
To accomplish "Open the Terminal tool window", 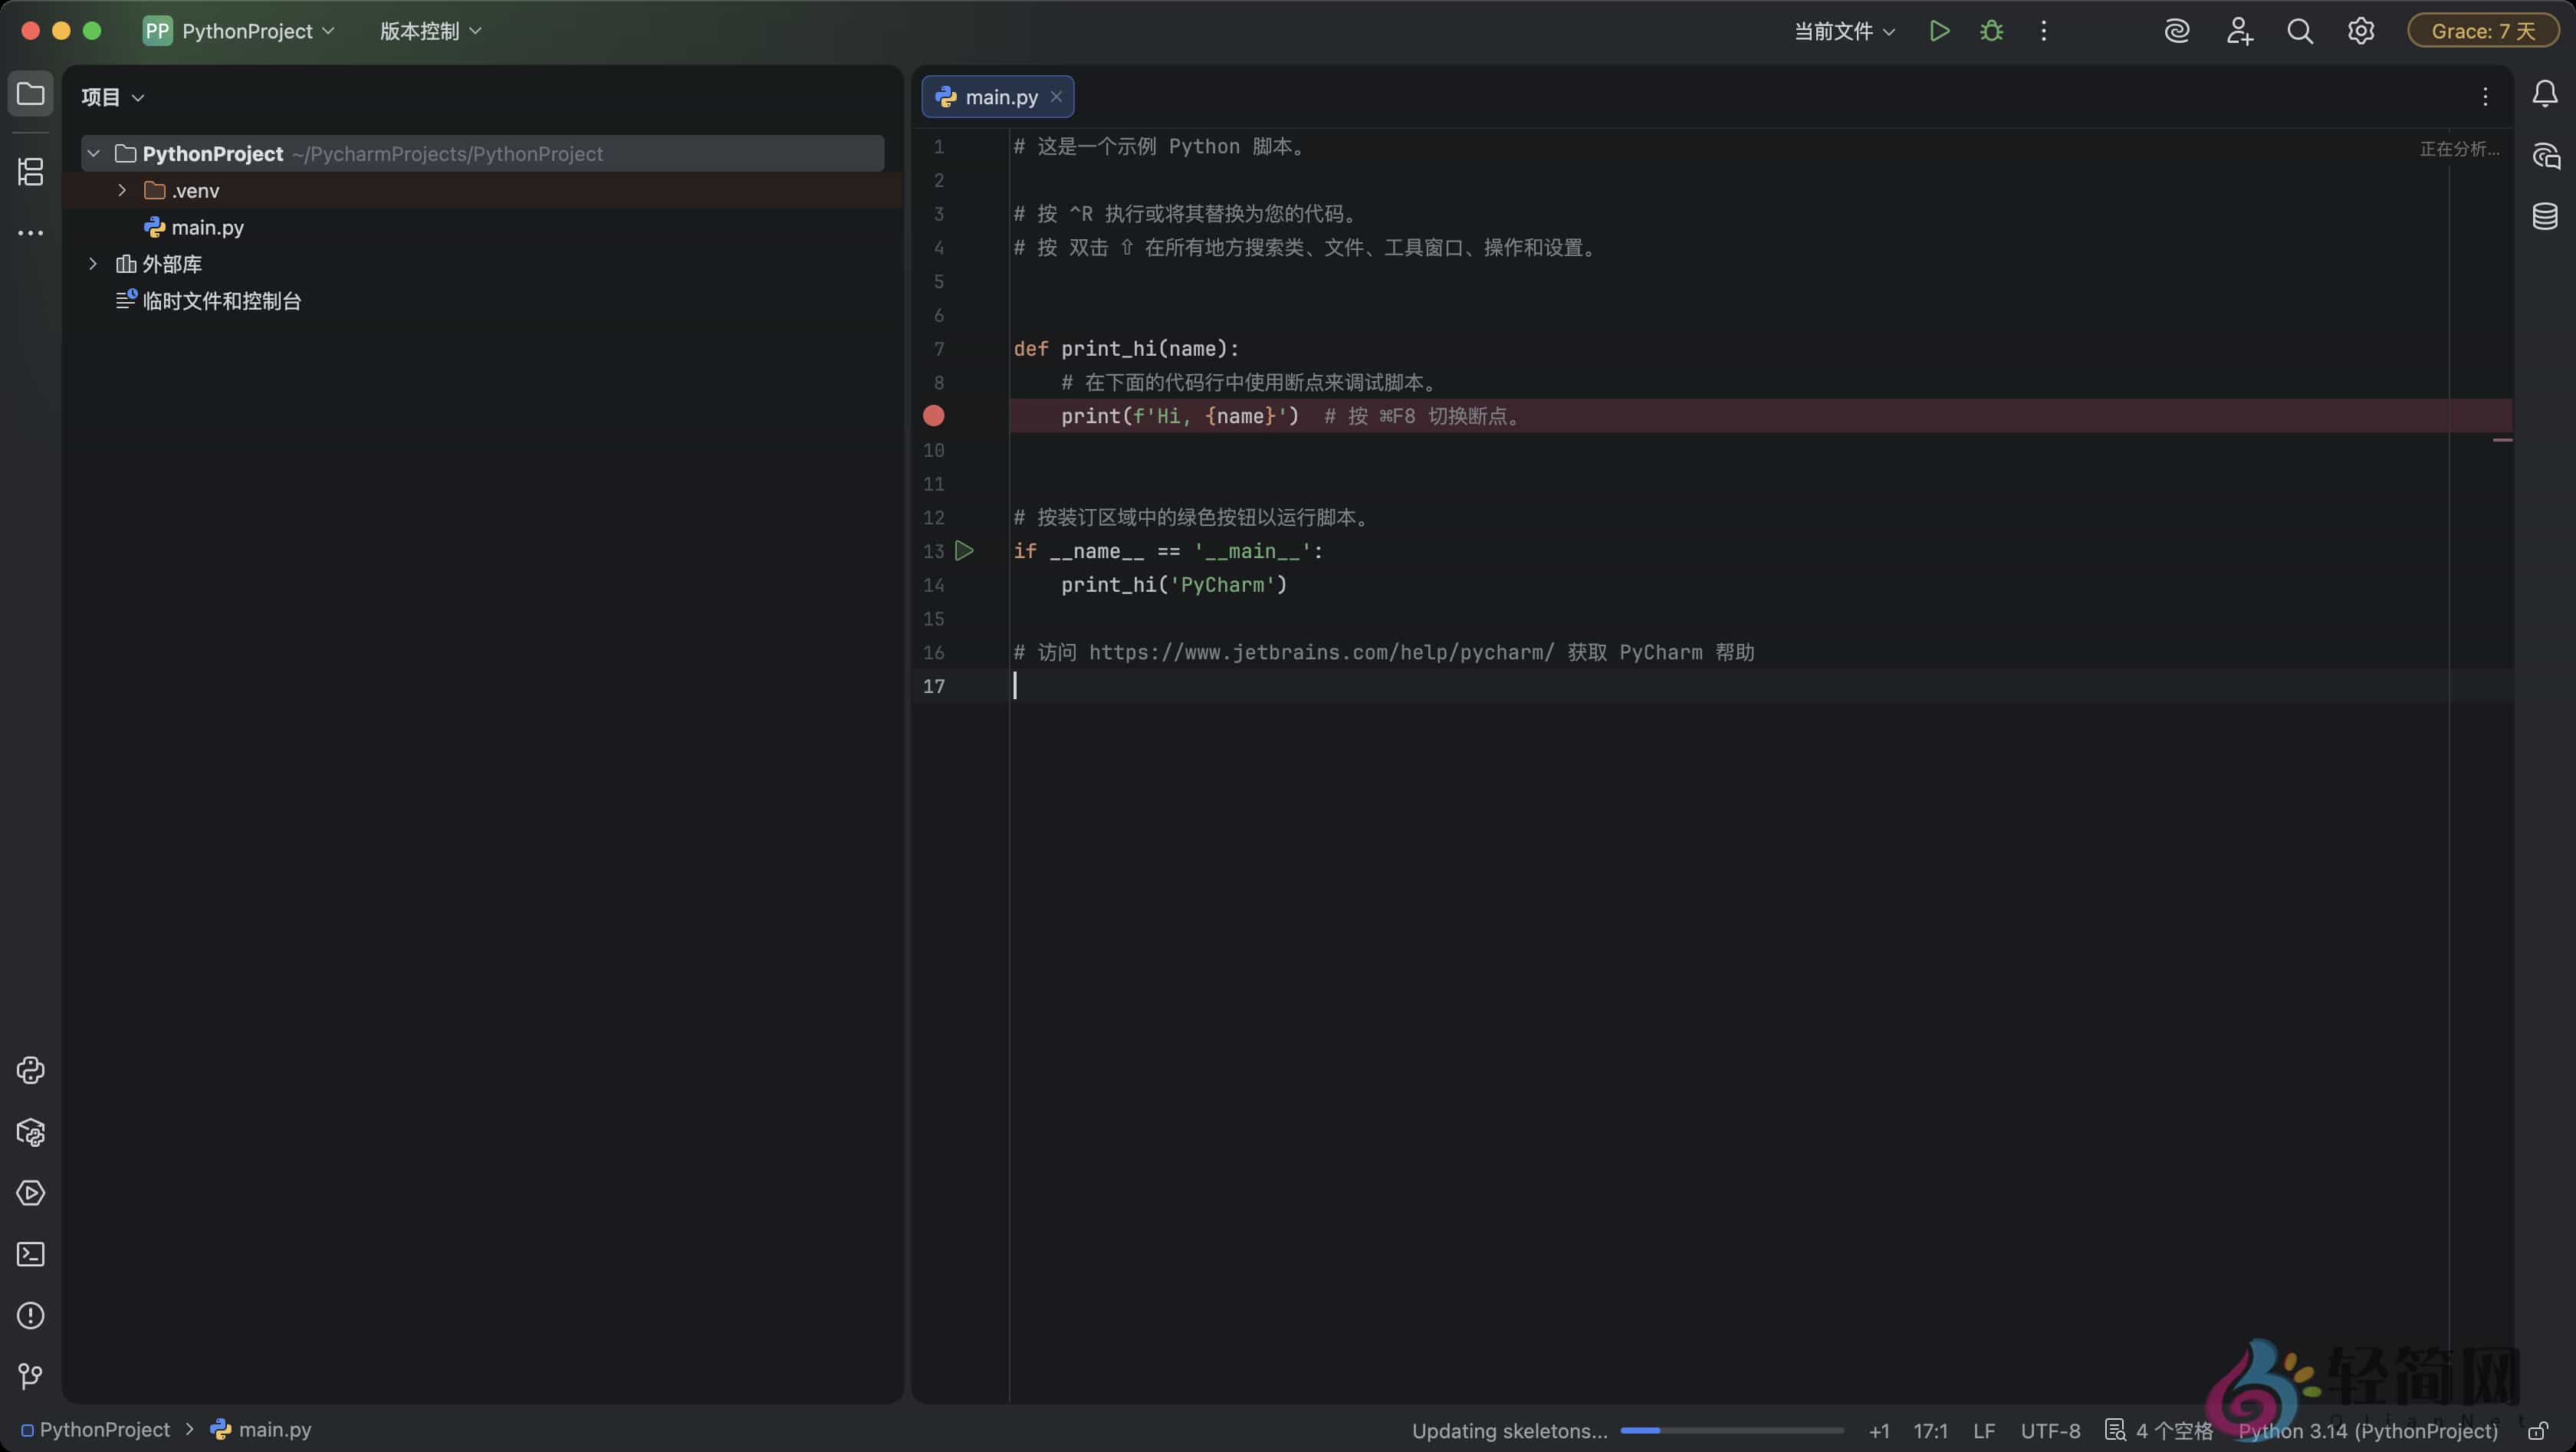I will pos(30,1254).
